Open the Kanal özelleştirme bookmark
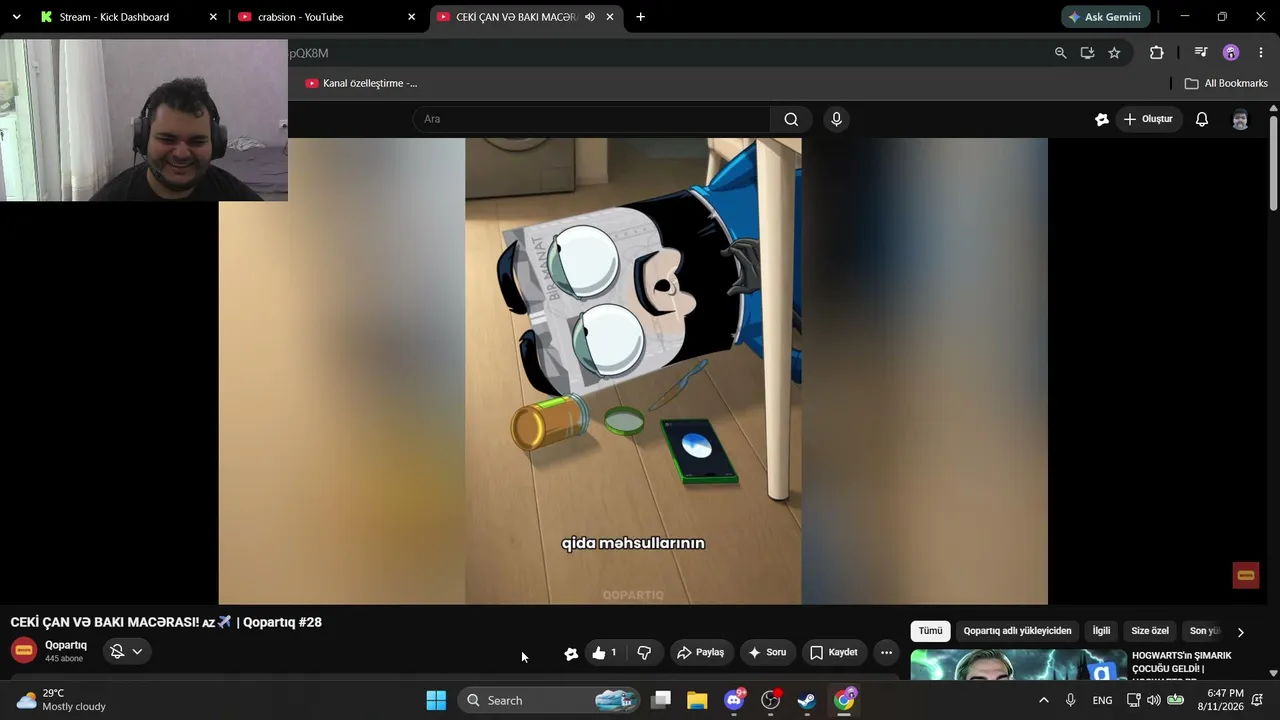Viewport: 1280px width, 720px height. click(x=361, y=83)
